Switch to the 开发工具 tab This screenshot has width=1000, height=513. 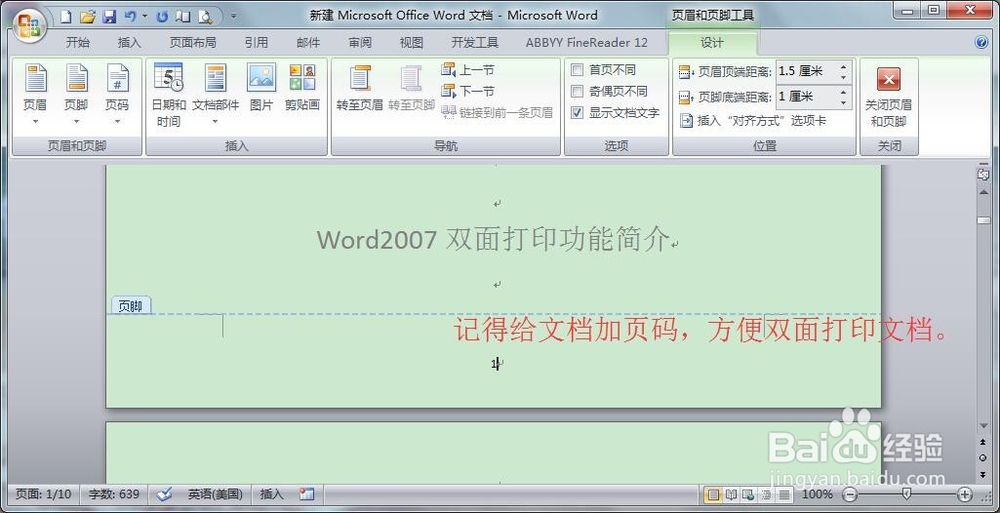point(474,43)
